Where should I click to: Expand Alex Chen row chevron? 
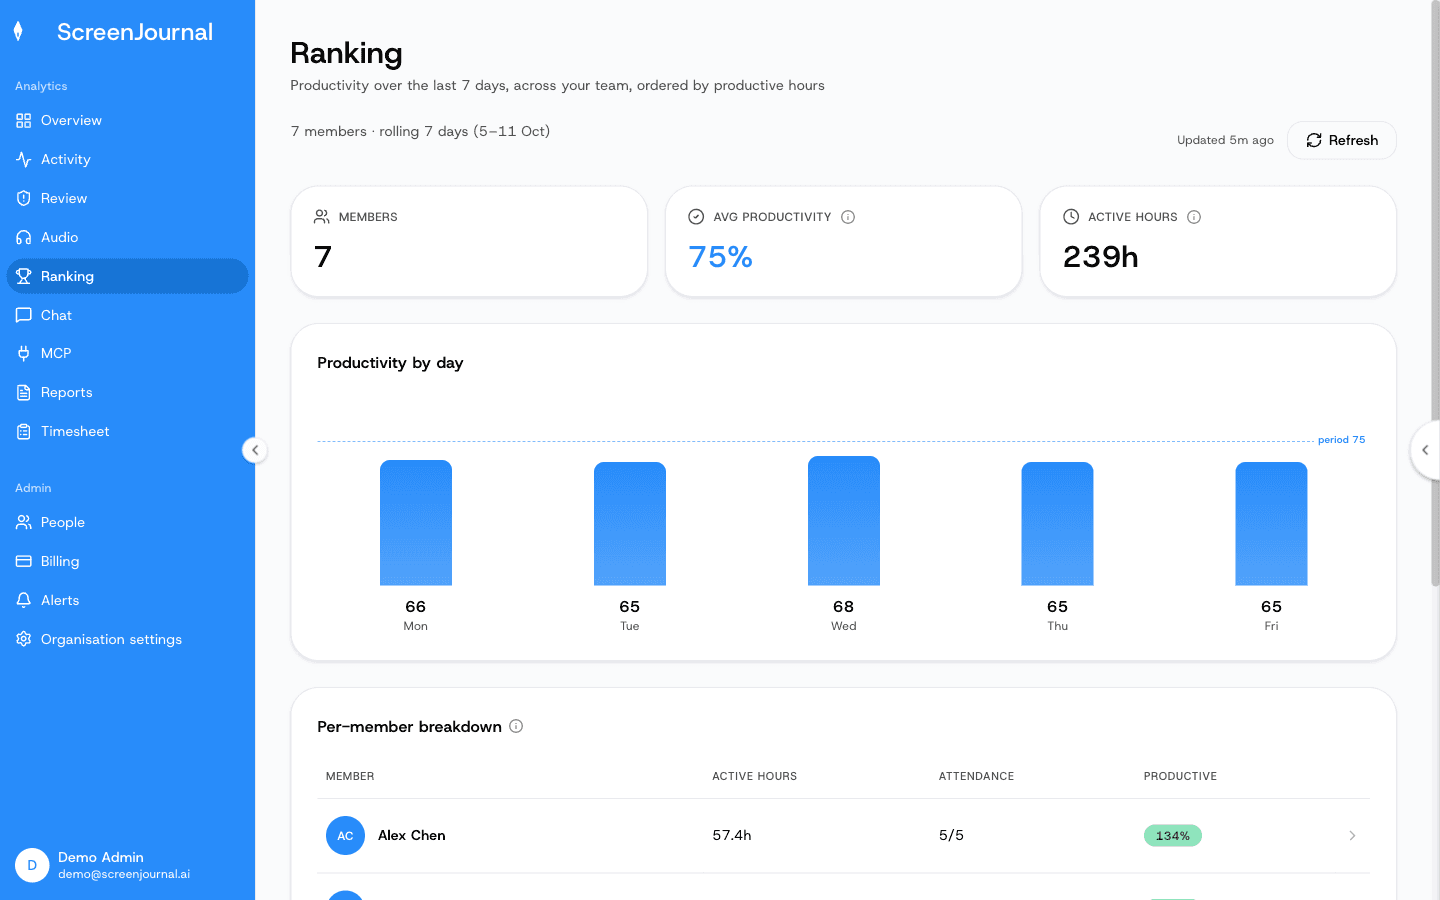click(x=1352, y=836)
